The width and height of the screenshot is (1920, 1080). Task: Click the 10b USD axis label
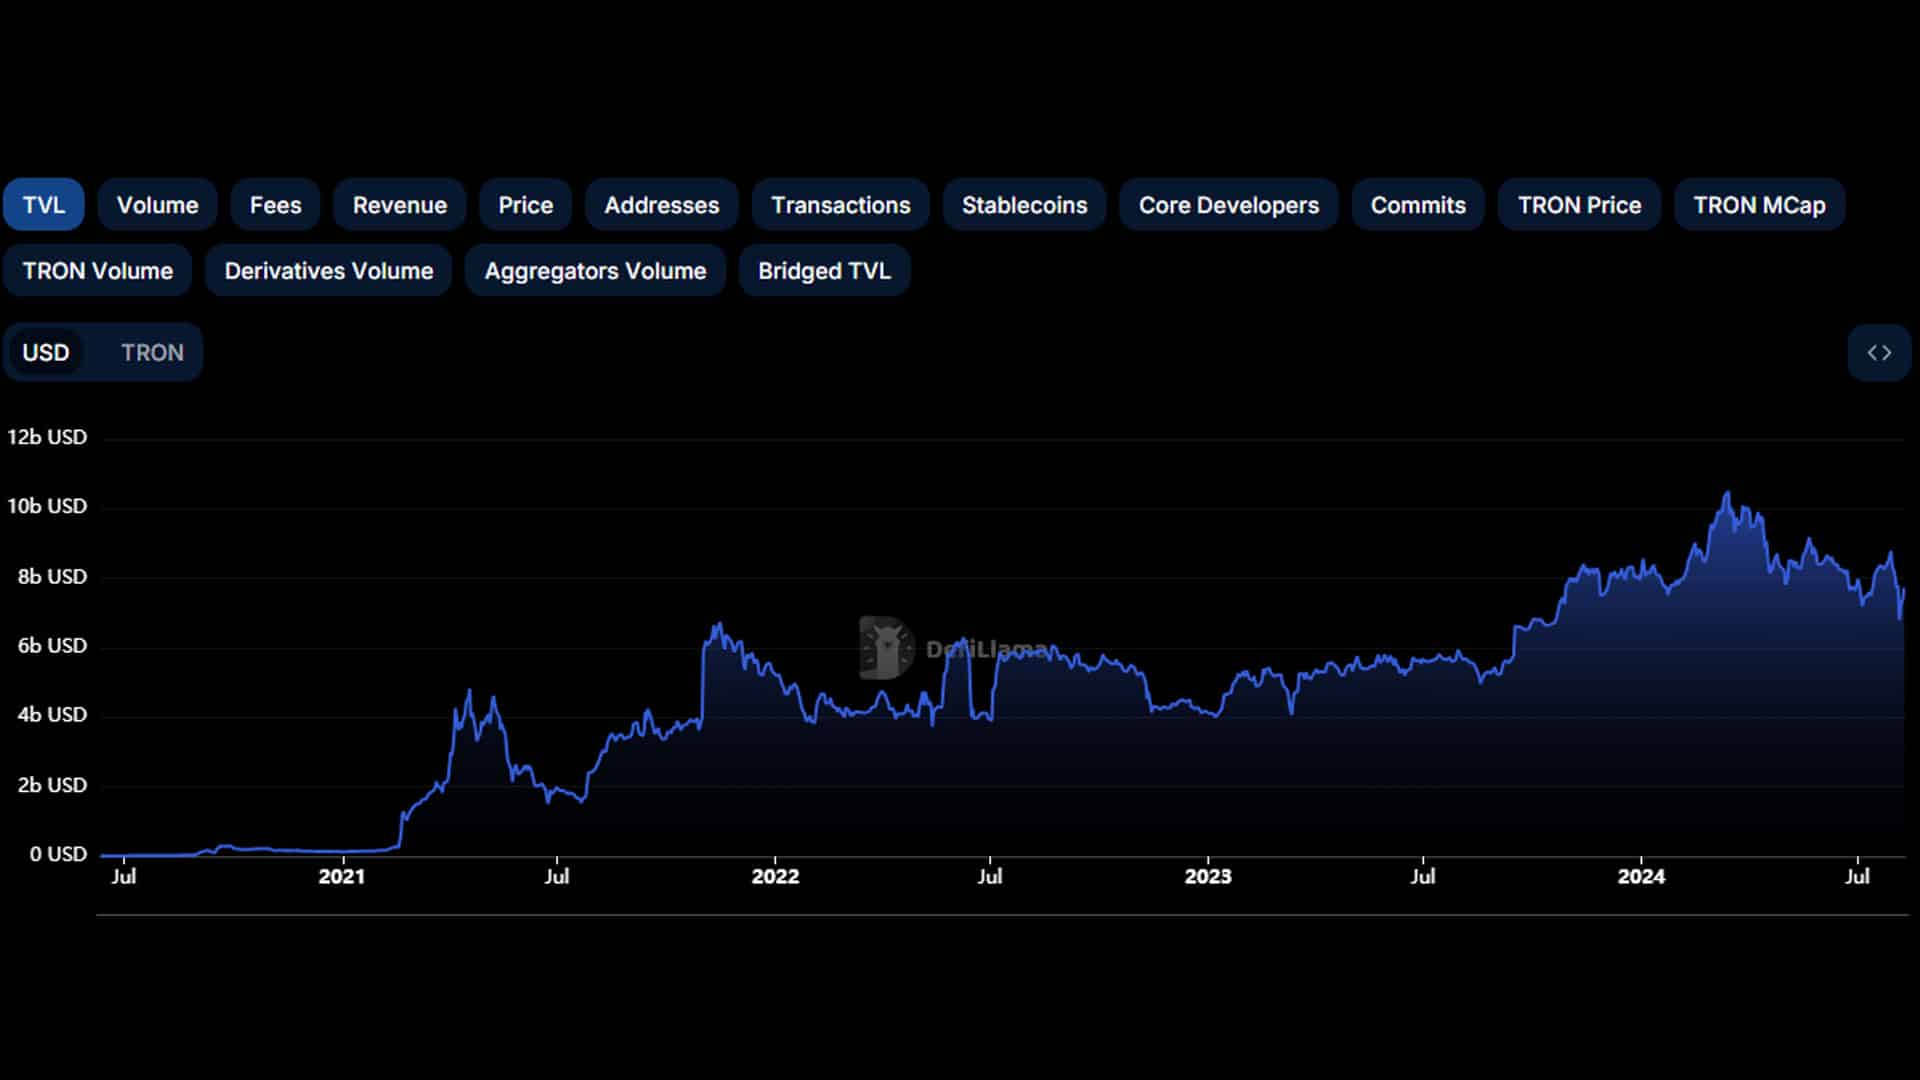coord(47,506)
